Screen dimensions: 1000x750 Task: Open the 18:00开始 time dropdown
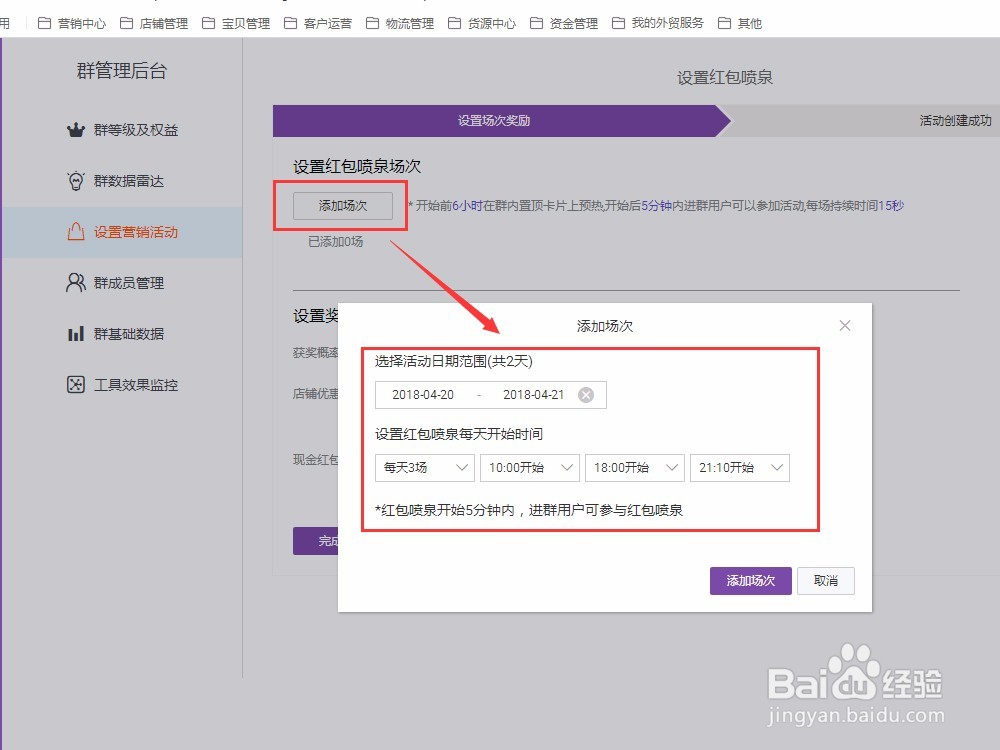pos(634,467)
